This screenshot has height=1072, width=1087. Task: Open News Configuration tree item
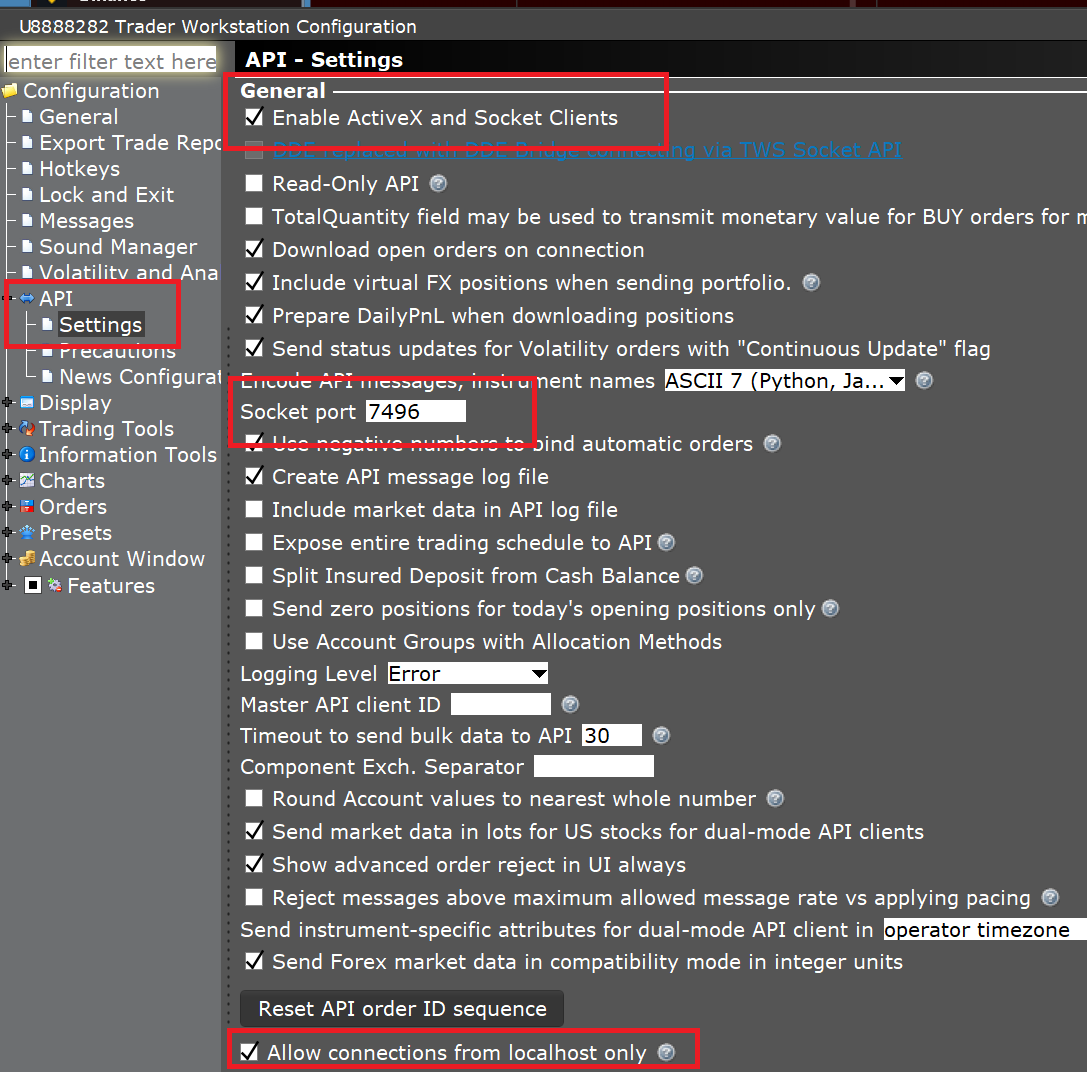(140, 377)
